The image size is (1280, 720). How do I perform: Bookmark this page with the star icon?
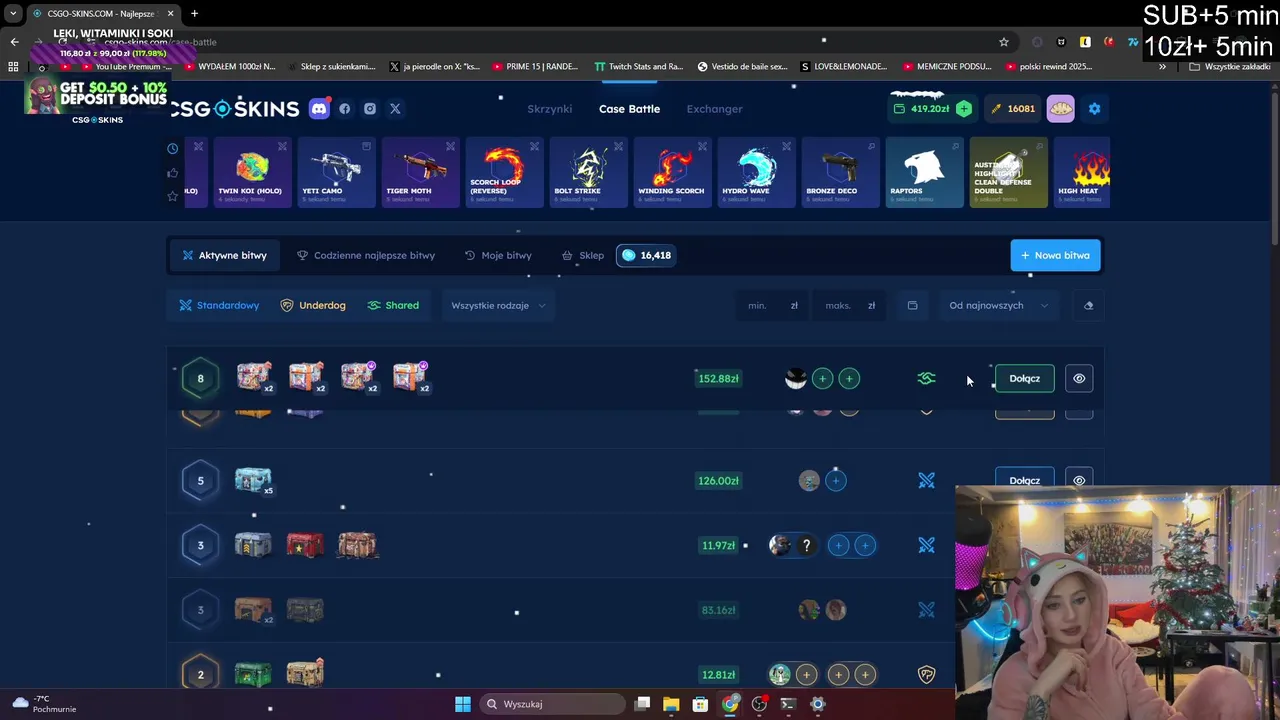click(1003, 42)
